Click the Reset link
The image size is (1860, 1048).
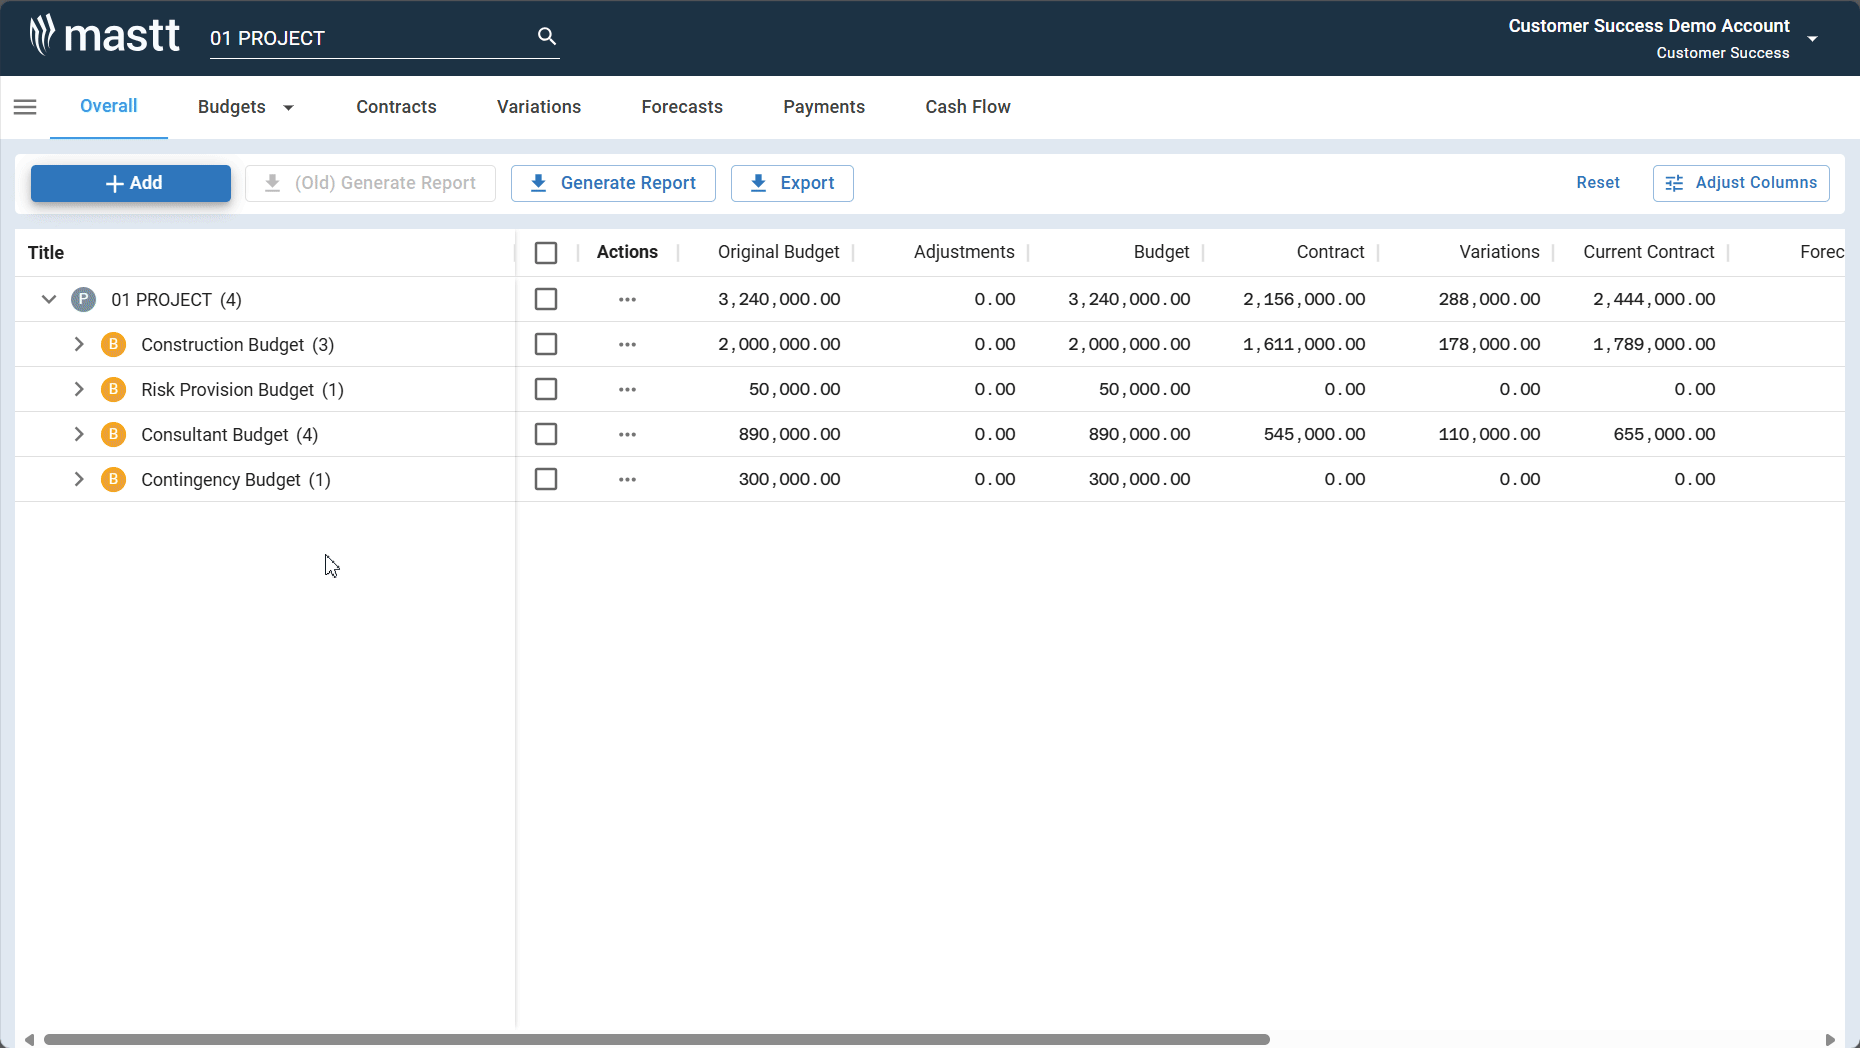1598,182
